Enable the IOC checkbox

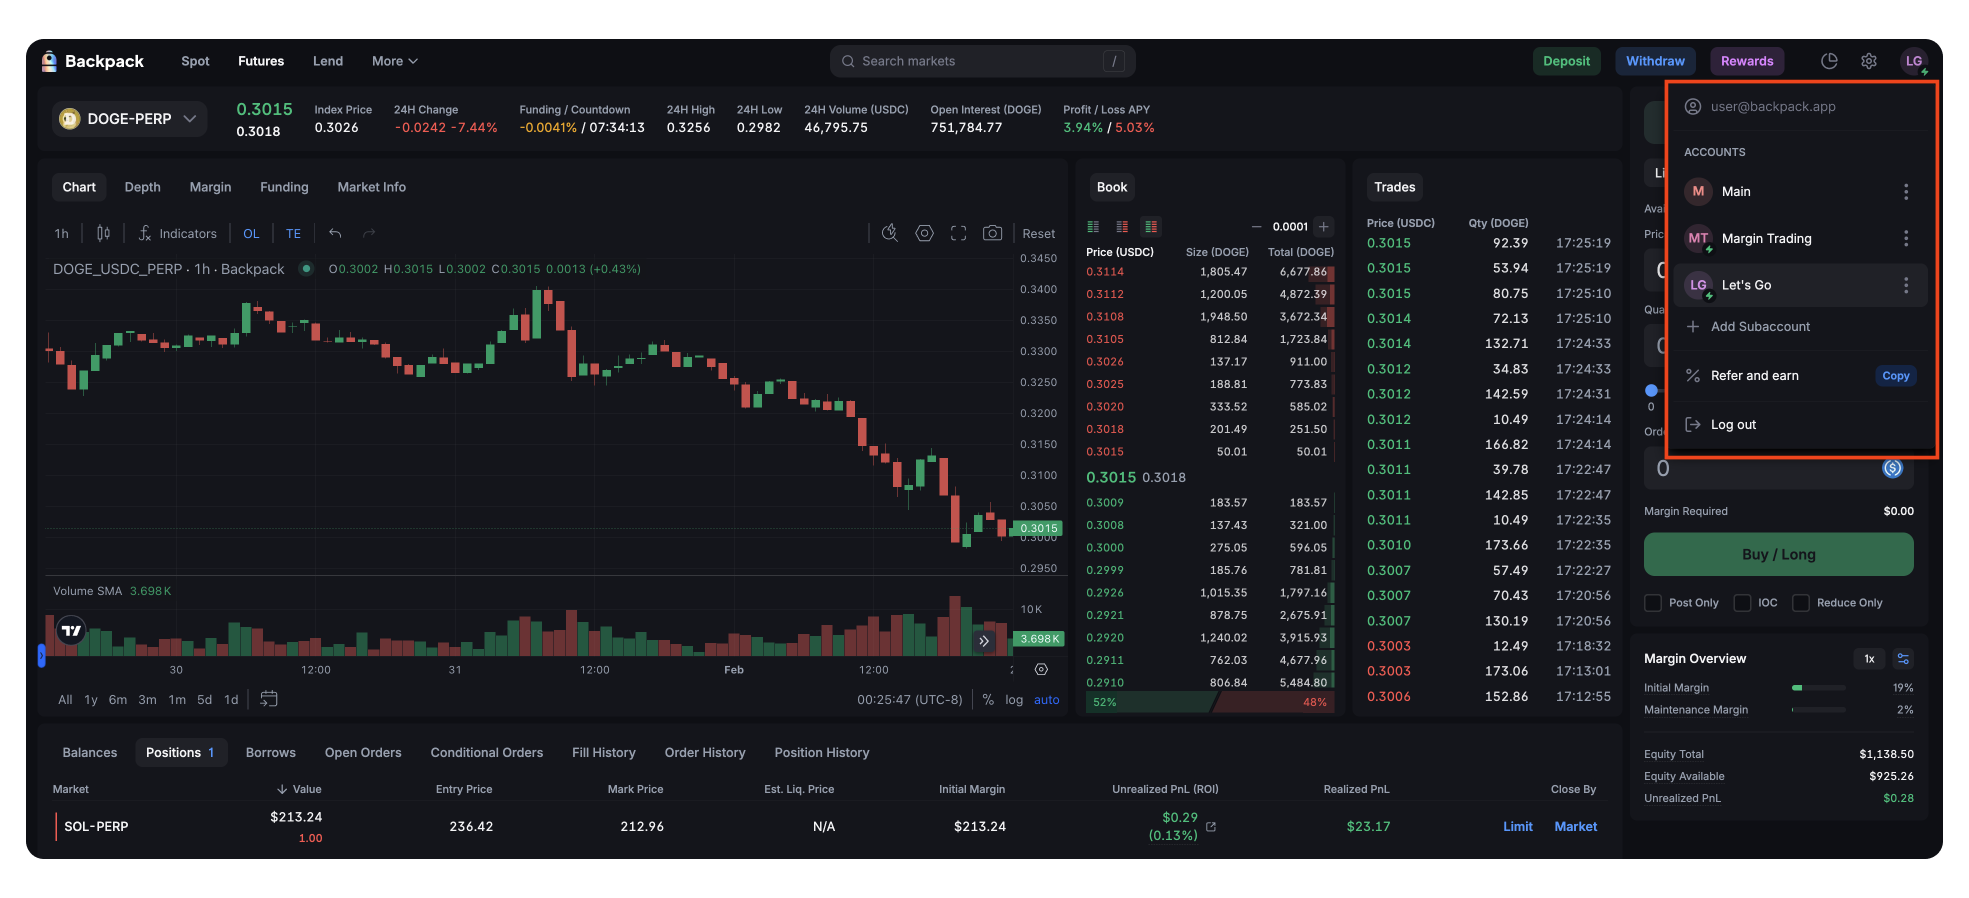1742,603
